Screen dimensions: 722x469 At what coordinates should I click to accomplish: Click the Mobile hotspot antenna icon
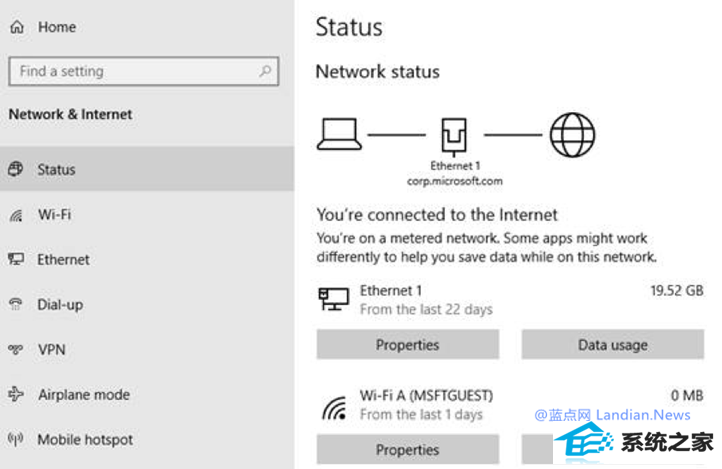coord(15,439)
